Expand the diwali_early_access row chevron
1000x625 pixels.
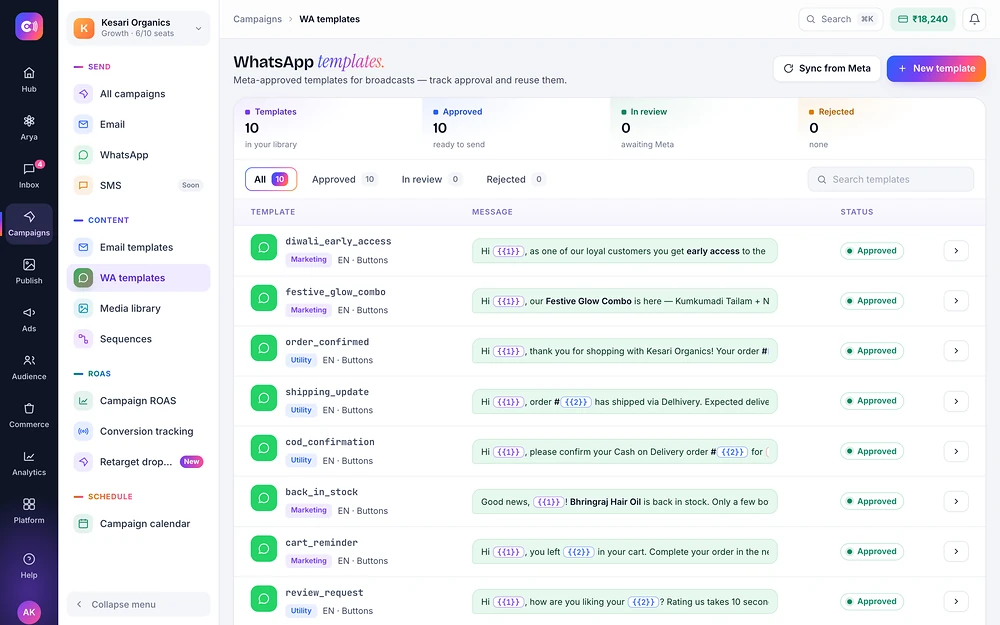pyautogui.click(x=956, y=251)
